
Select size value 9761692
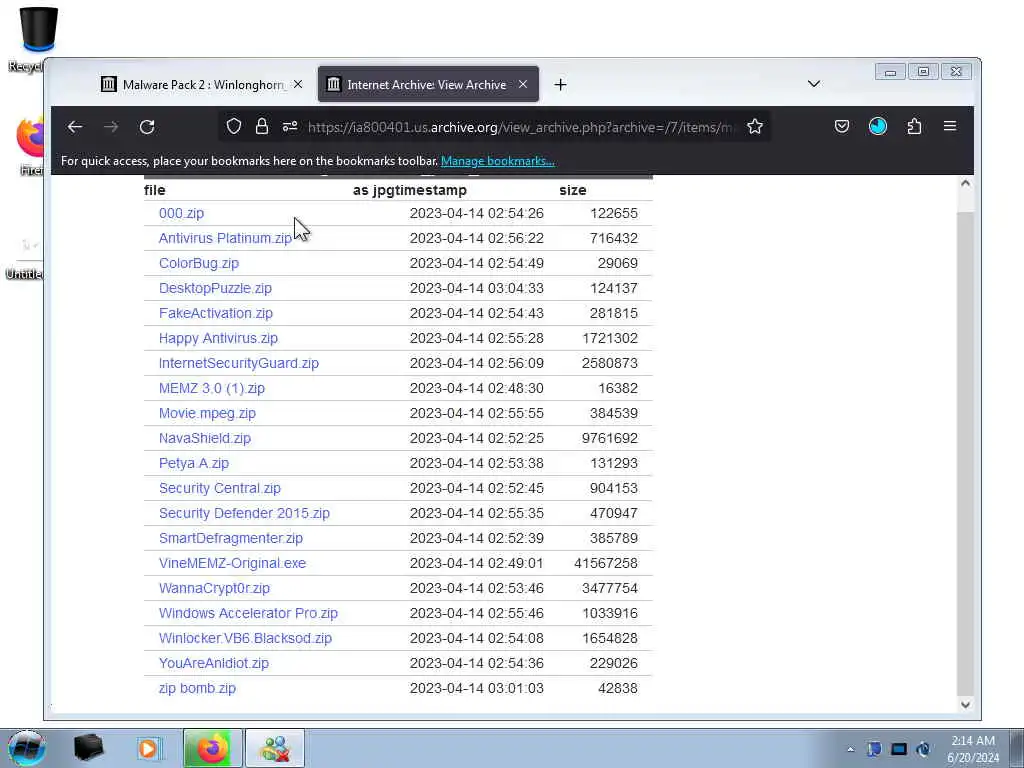[610, 438]
